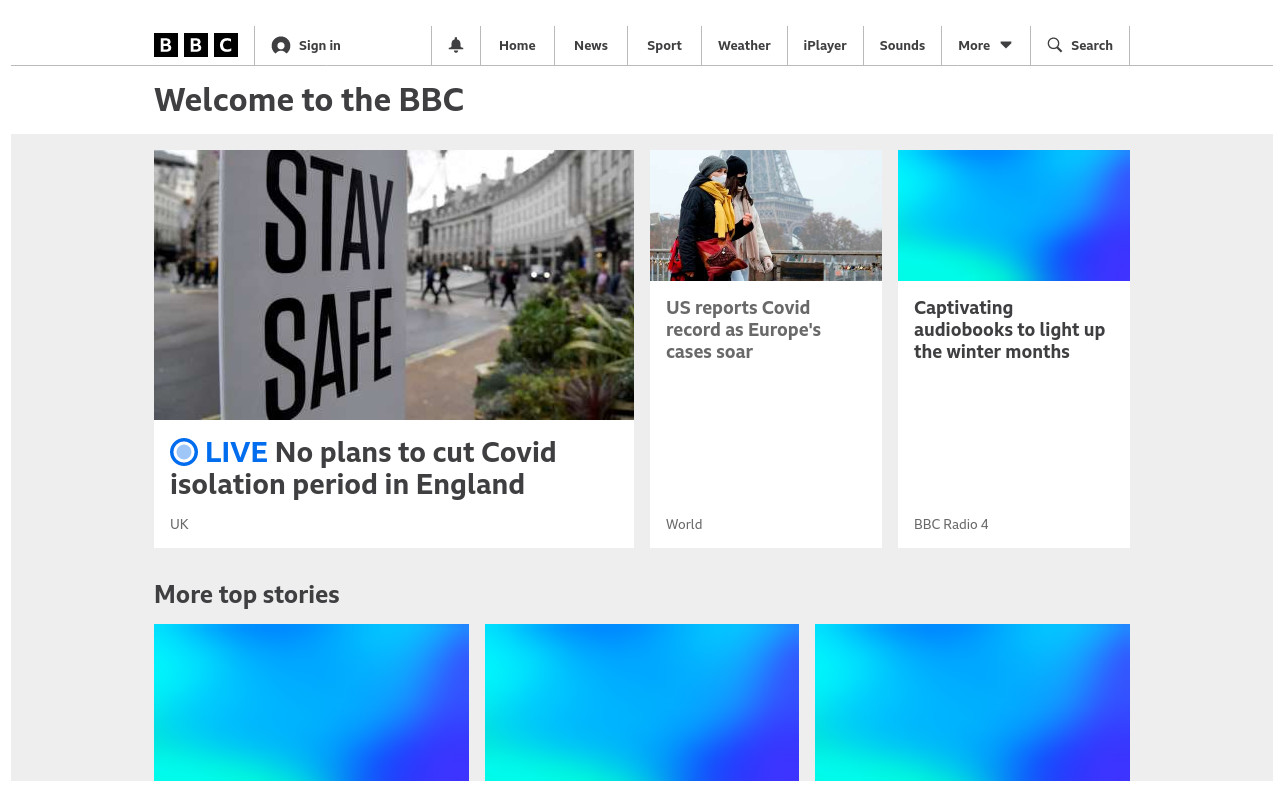Click the Stay Safe sign image
Screen dimensions: 1280x800
pyautogui.click(x=394, y=285)
